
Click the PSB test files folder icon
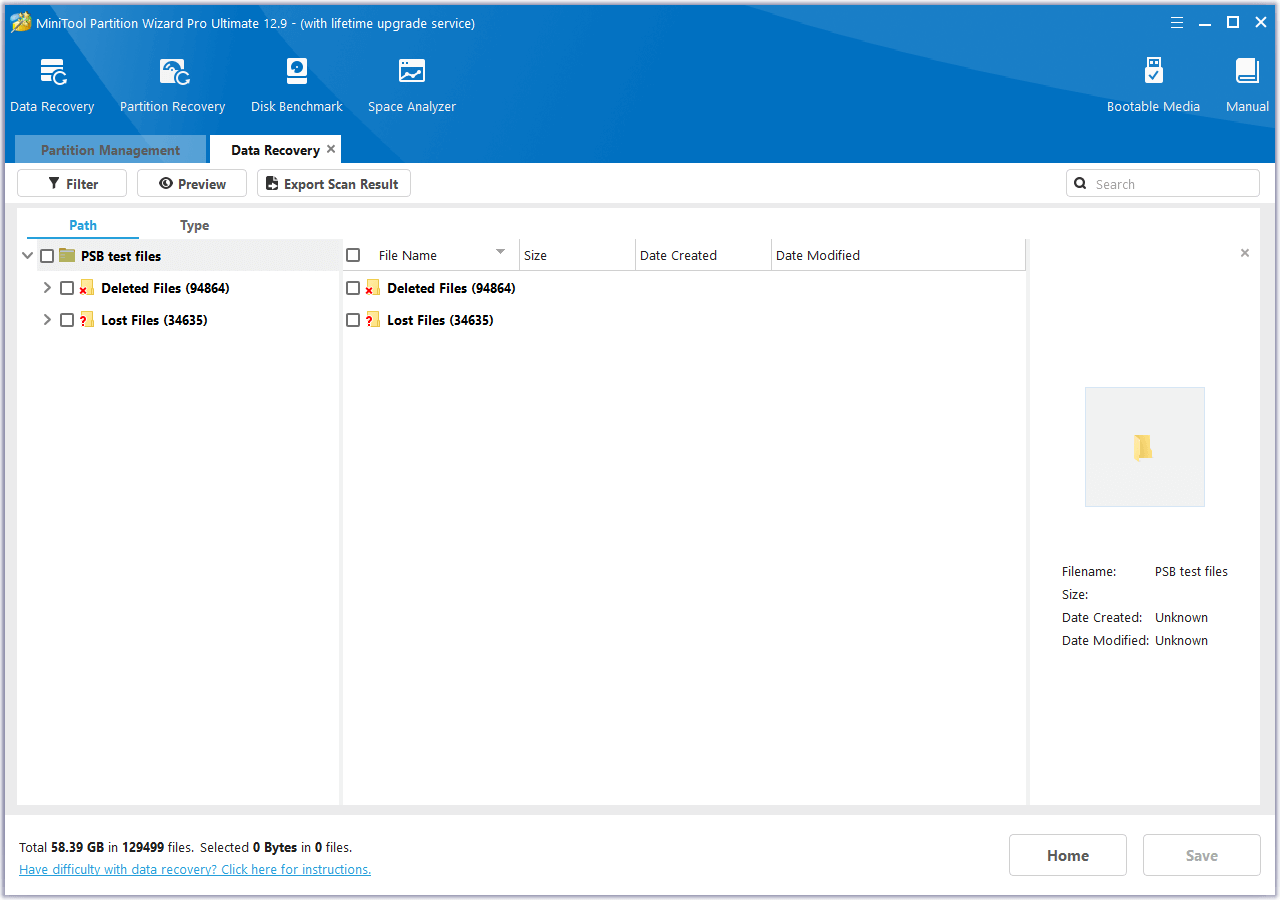(x=67, y=256)
